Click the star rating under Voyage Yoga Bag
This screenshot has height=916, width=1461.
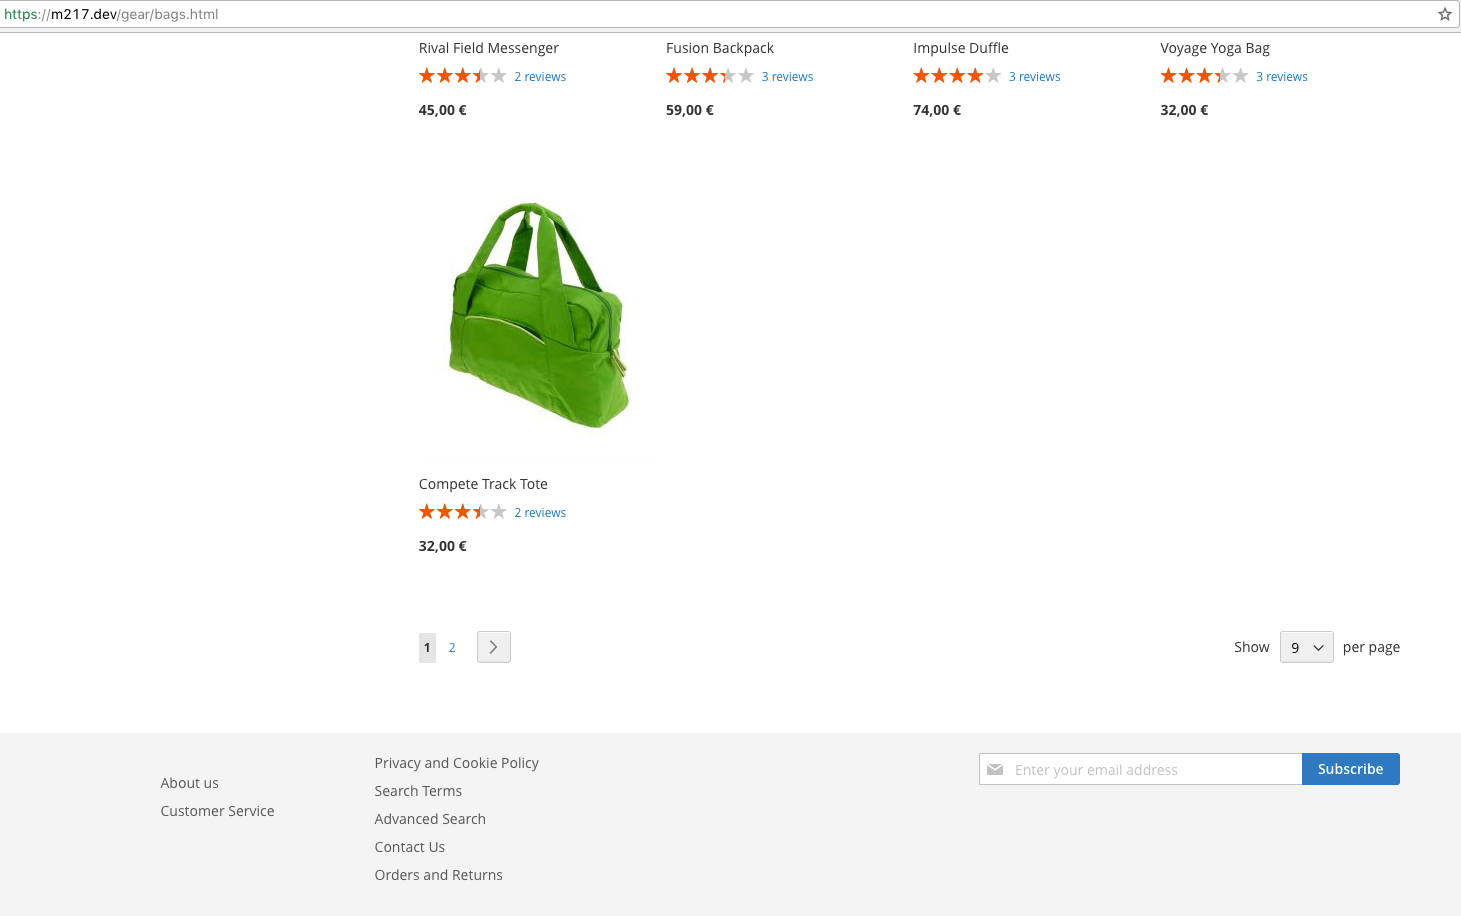coord(1203,75)
